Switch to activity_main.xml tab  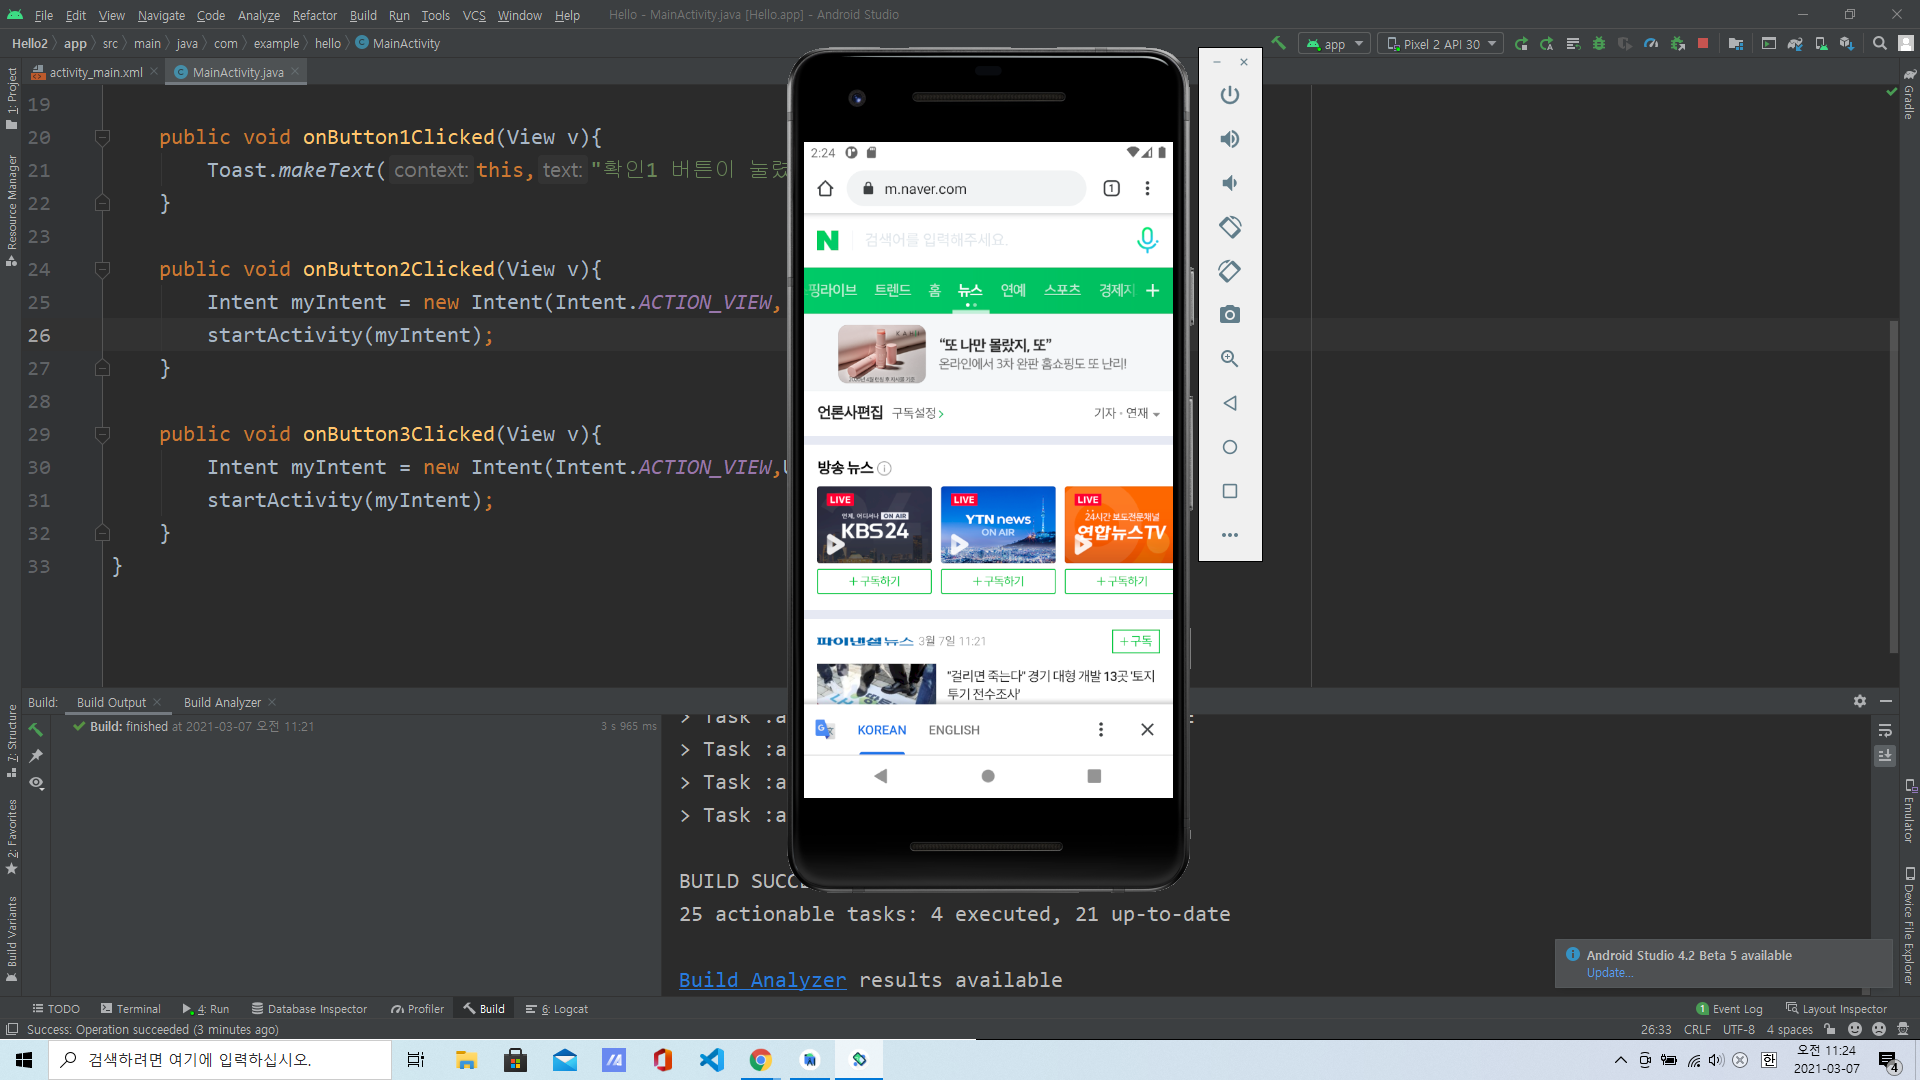(x=95, y=72)
